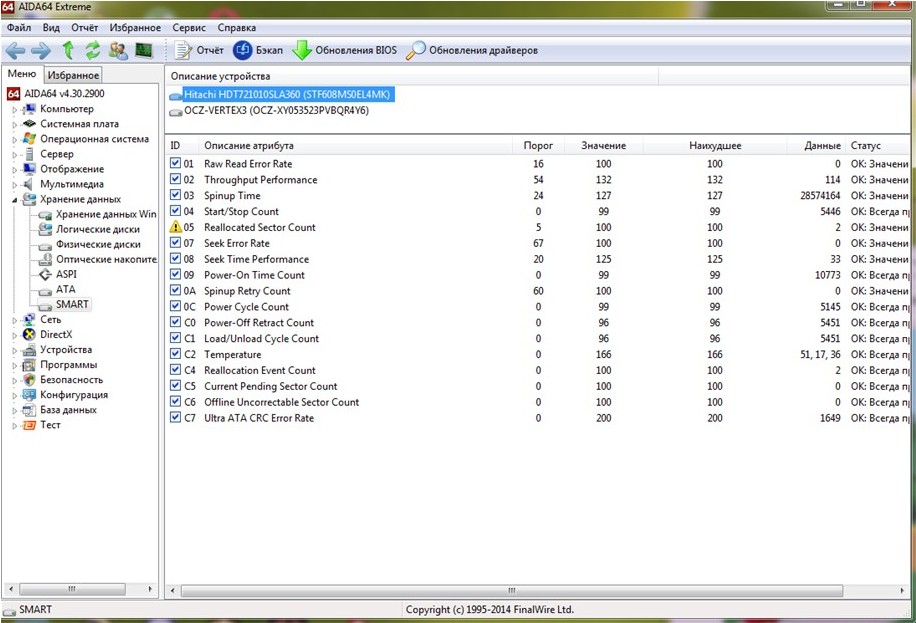
Task: Open the Вид menu
Action: pyautogui.click(x=51, y=27)
